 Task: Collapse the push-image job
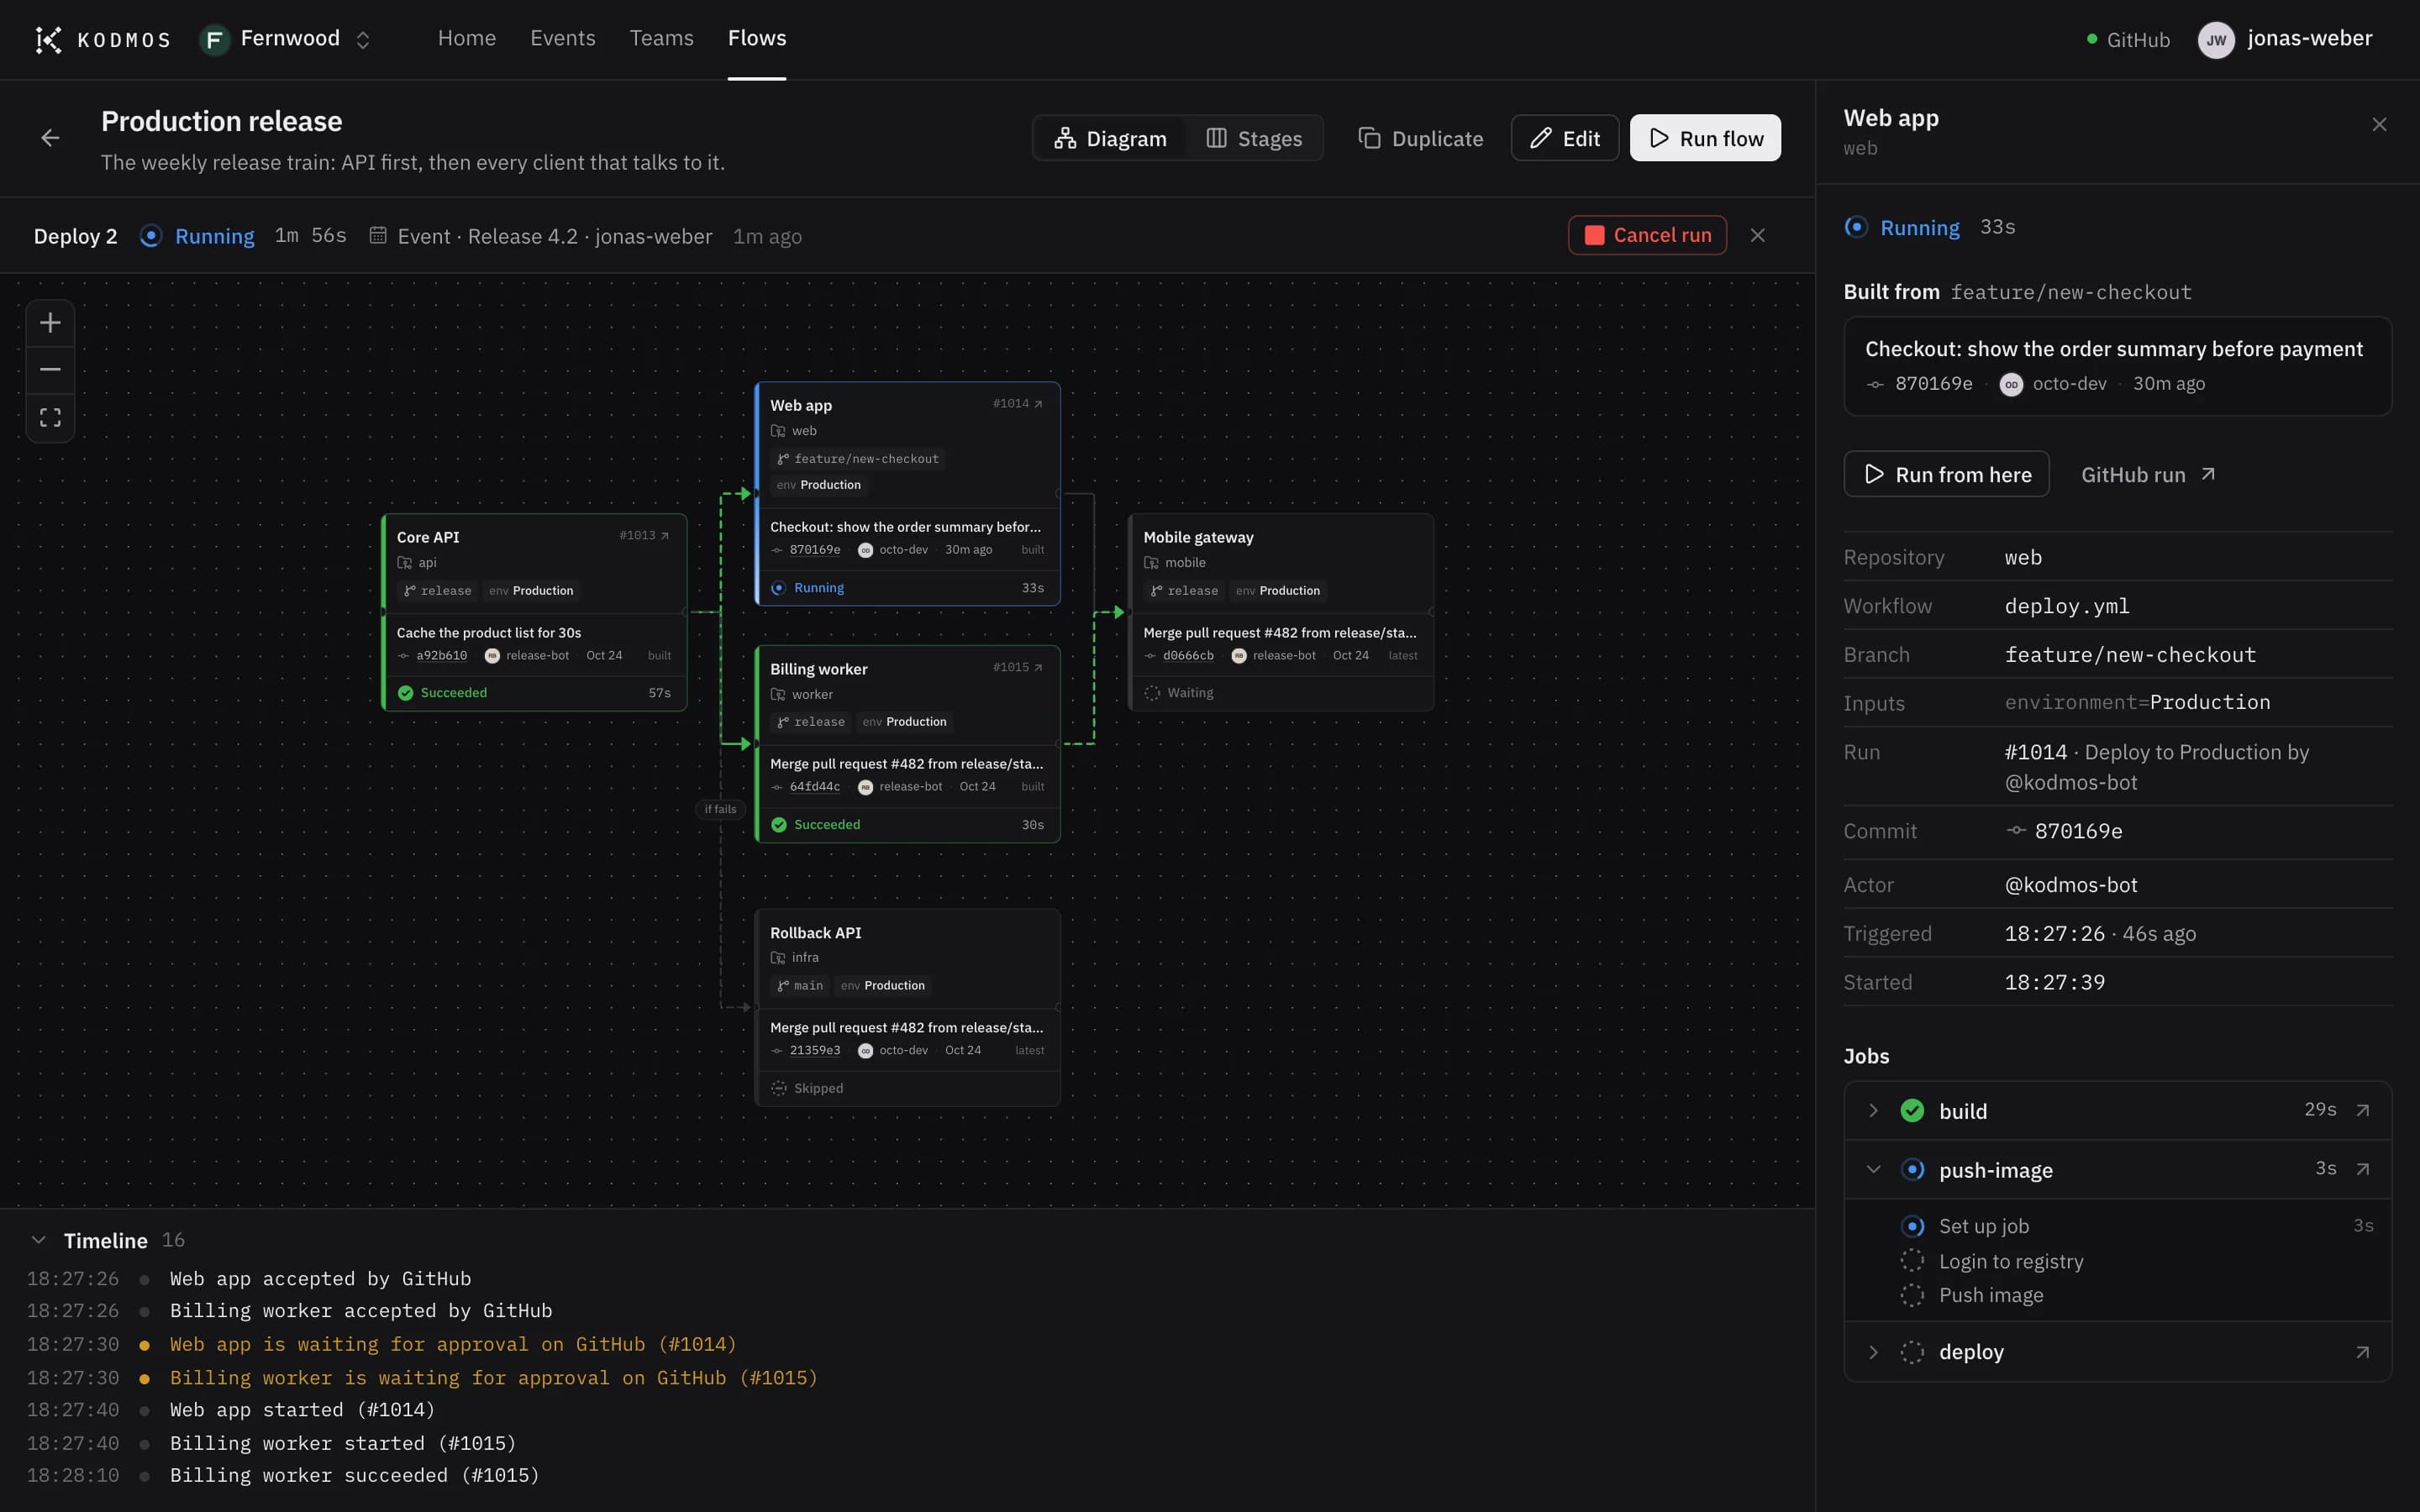(1873, 1169)
